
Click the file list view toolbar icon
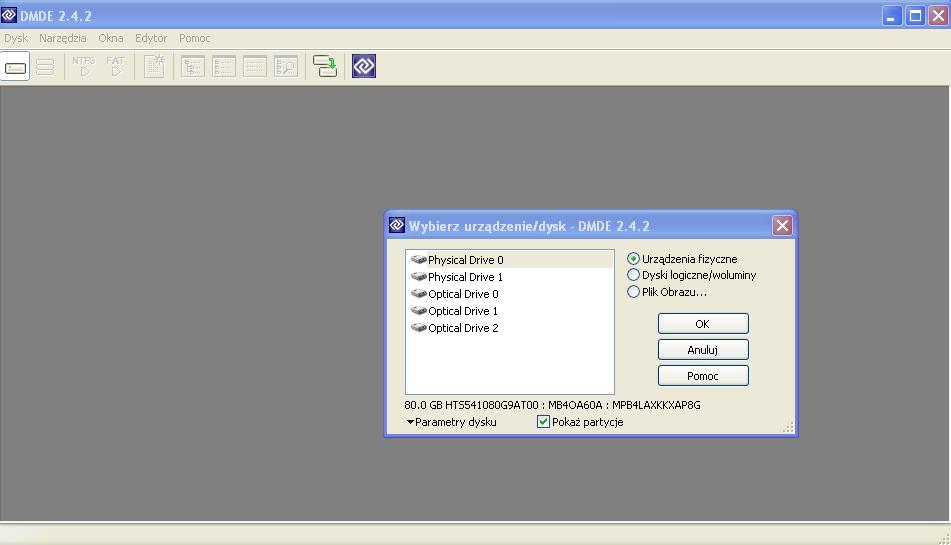(x=224, y=67)
